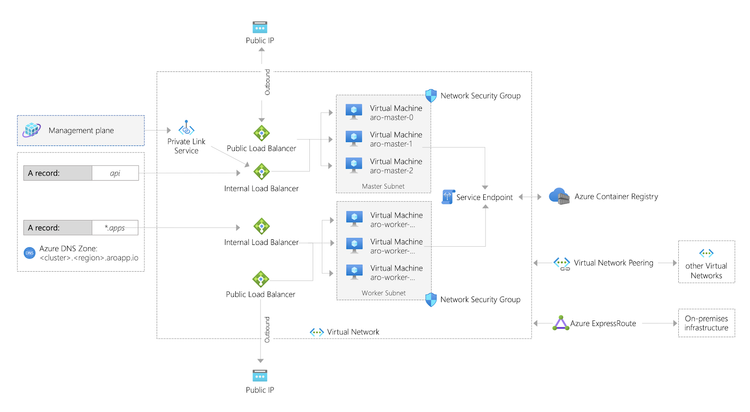Select the upper Network Security Group shield
The width and height of the screenshot is (750, 412).
pyautogui.click(x=431, y=95)
